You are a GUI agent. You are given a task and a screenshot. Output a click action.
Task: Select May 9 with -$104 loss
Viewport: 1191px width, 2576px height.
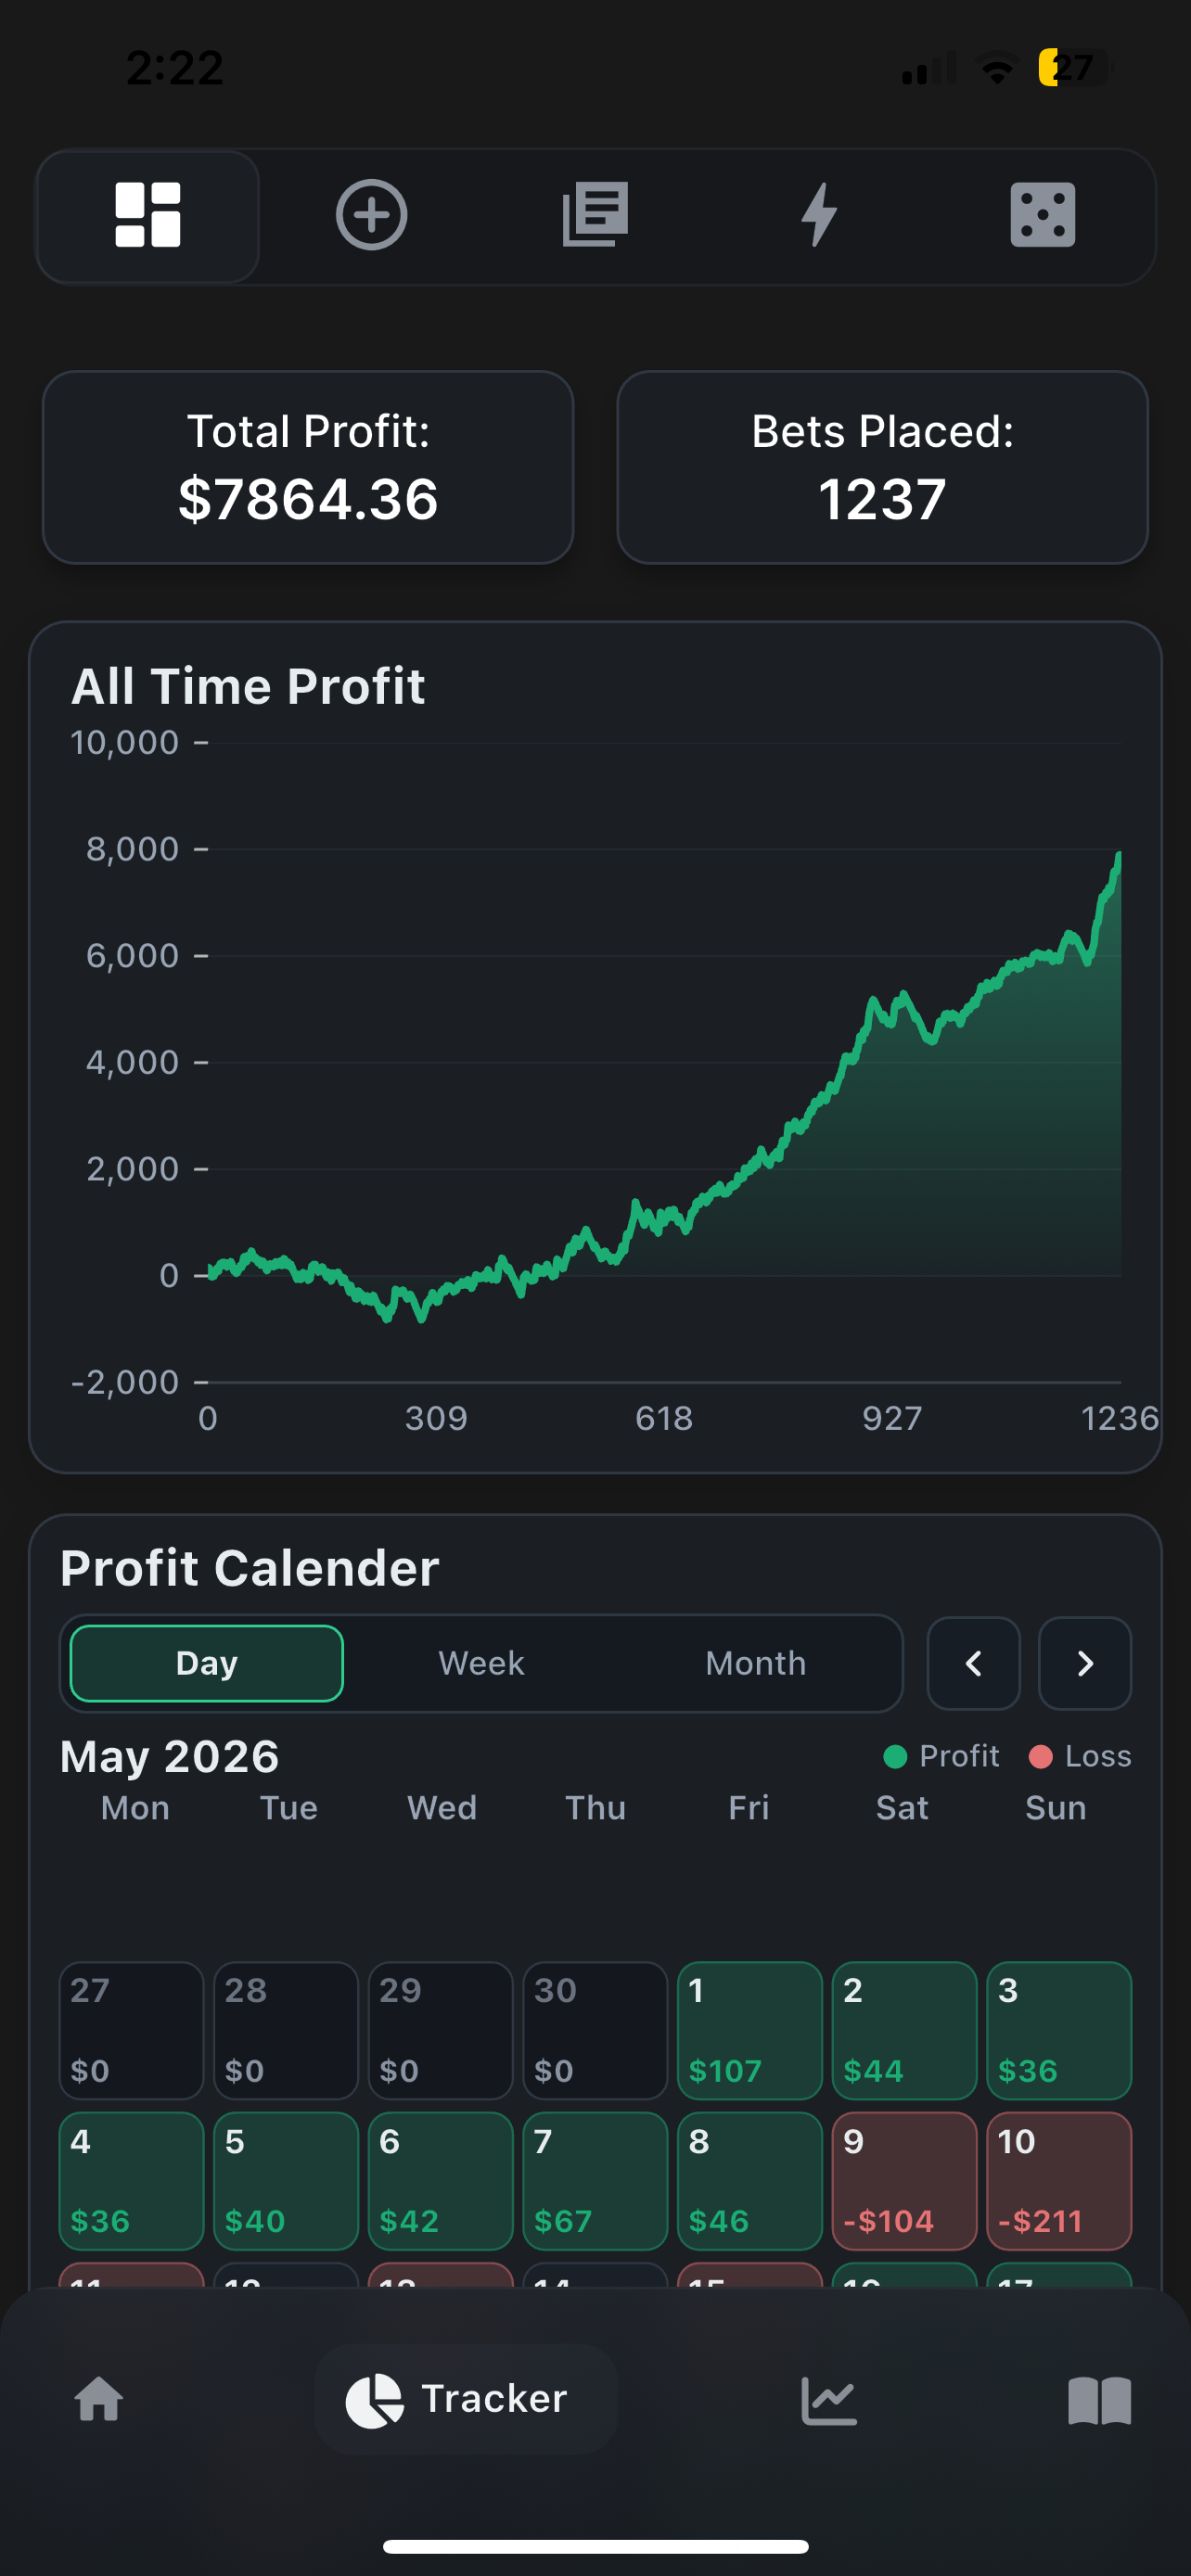pyautogui.click(x=904, y=2181)
